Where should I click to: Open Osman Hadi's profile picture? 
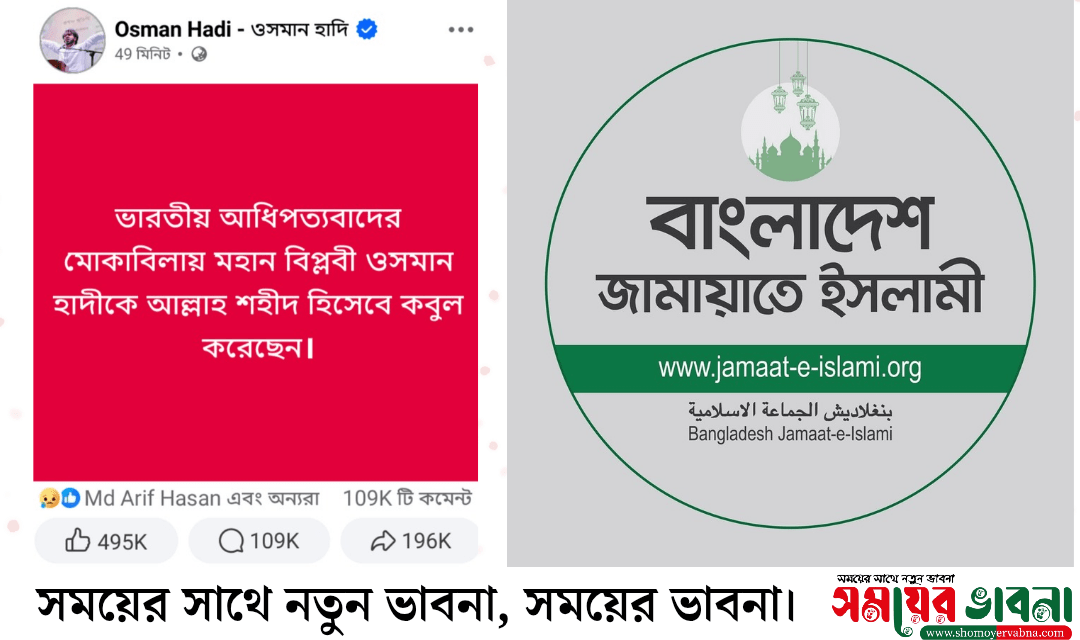coord(72,41)
